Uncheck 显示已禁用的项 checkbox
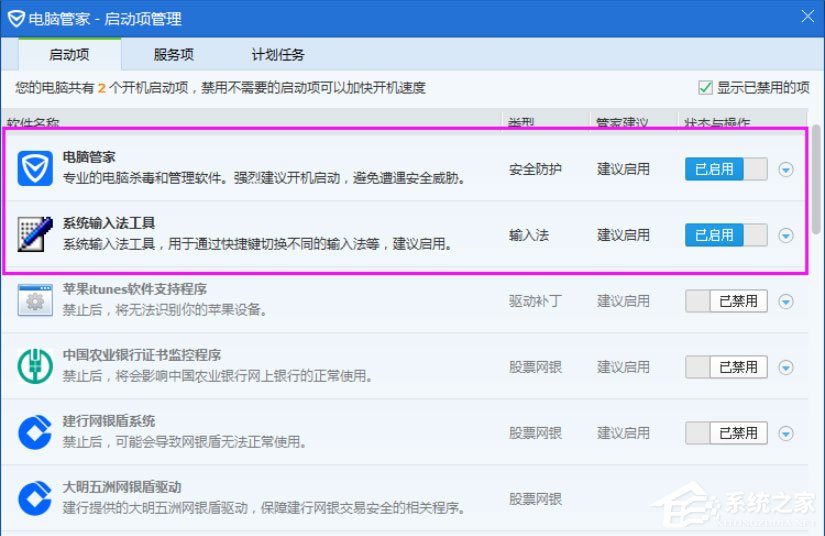The image size is (825, 536). (705, 87)
